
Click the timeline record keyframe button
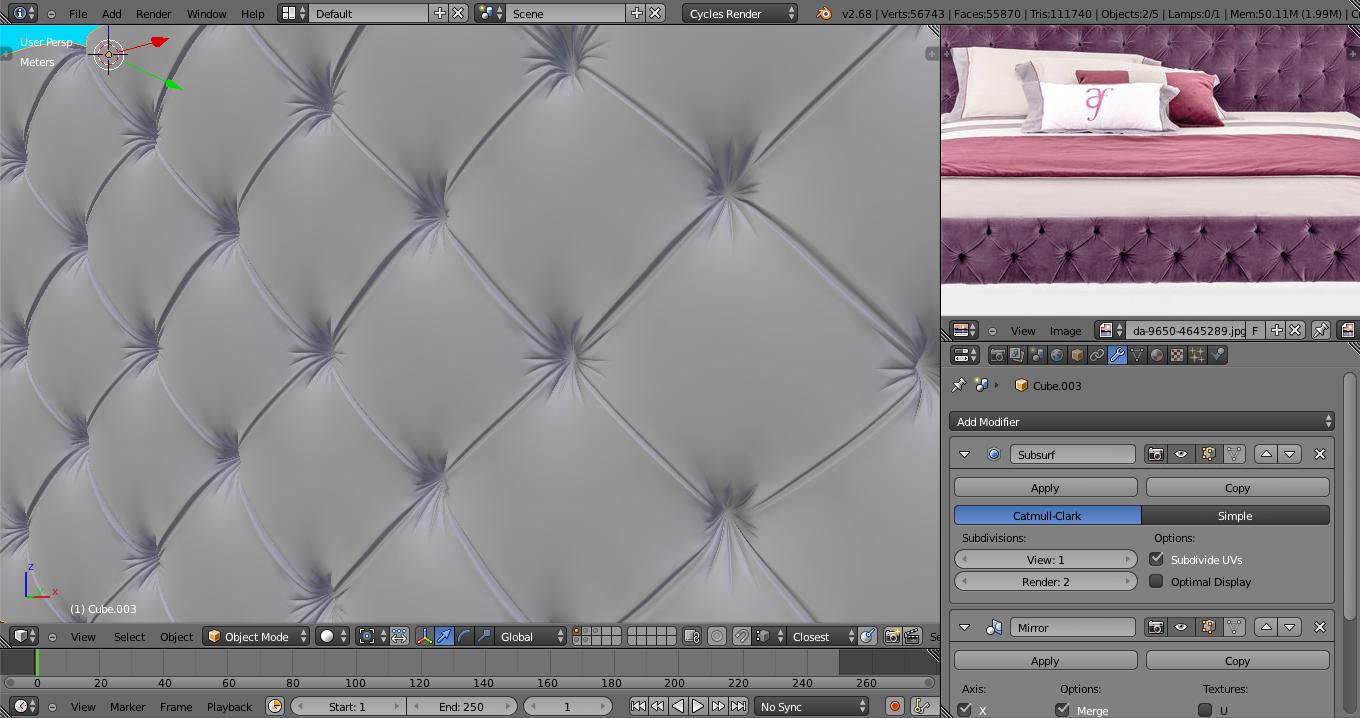(894, 706)
